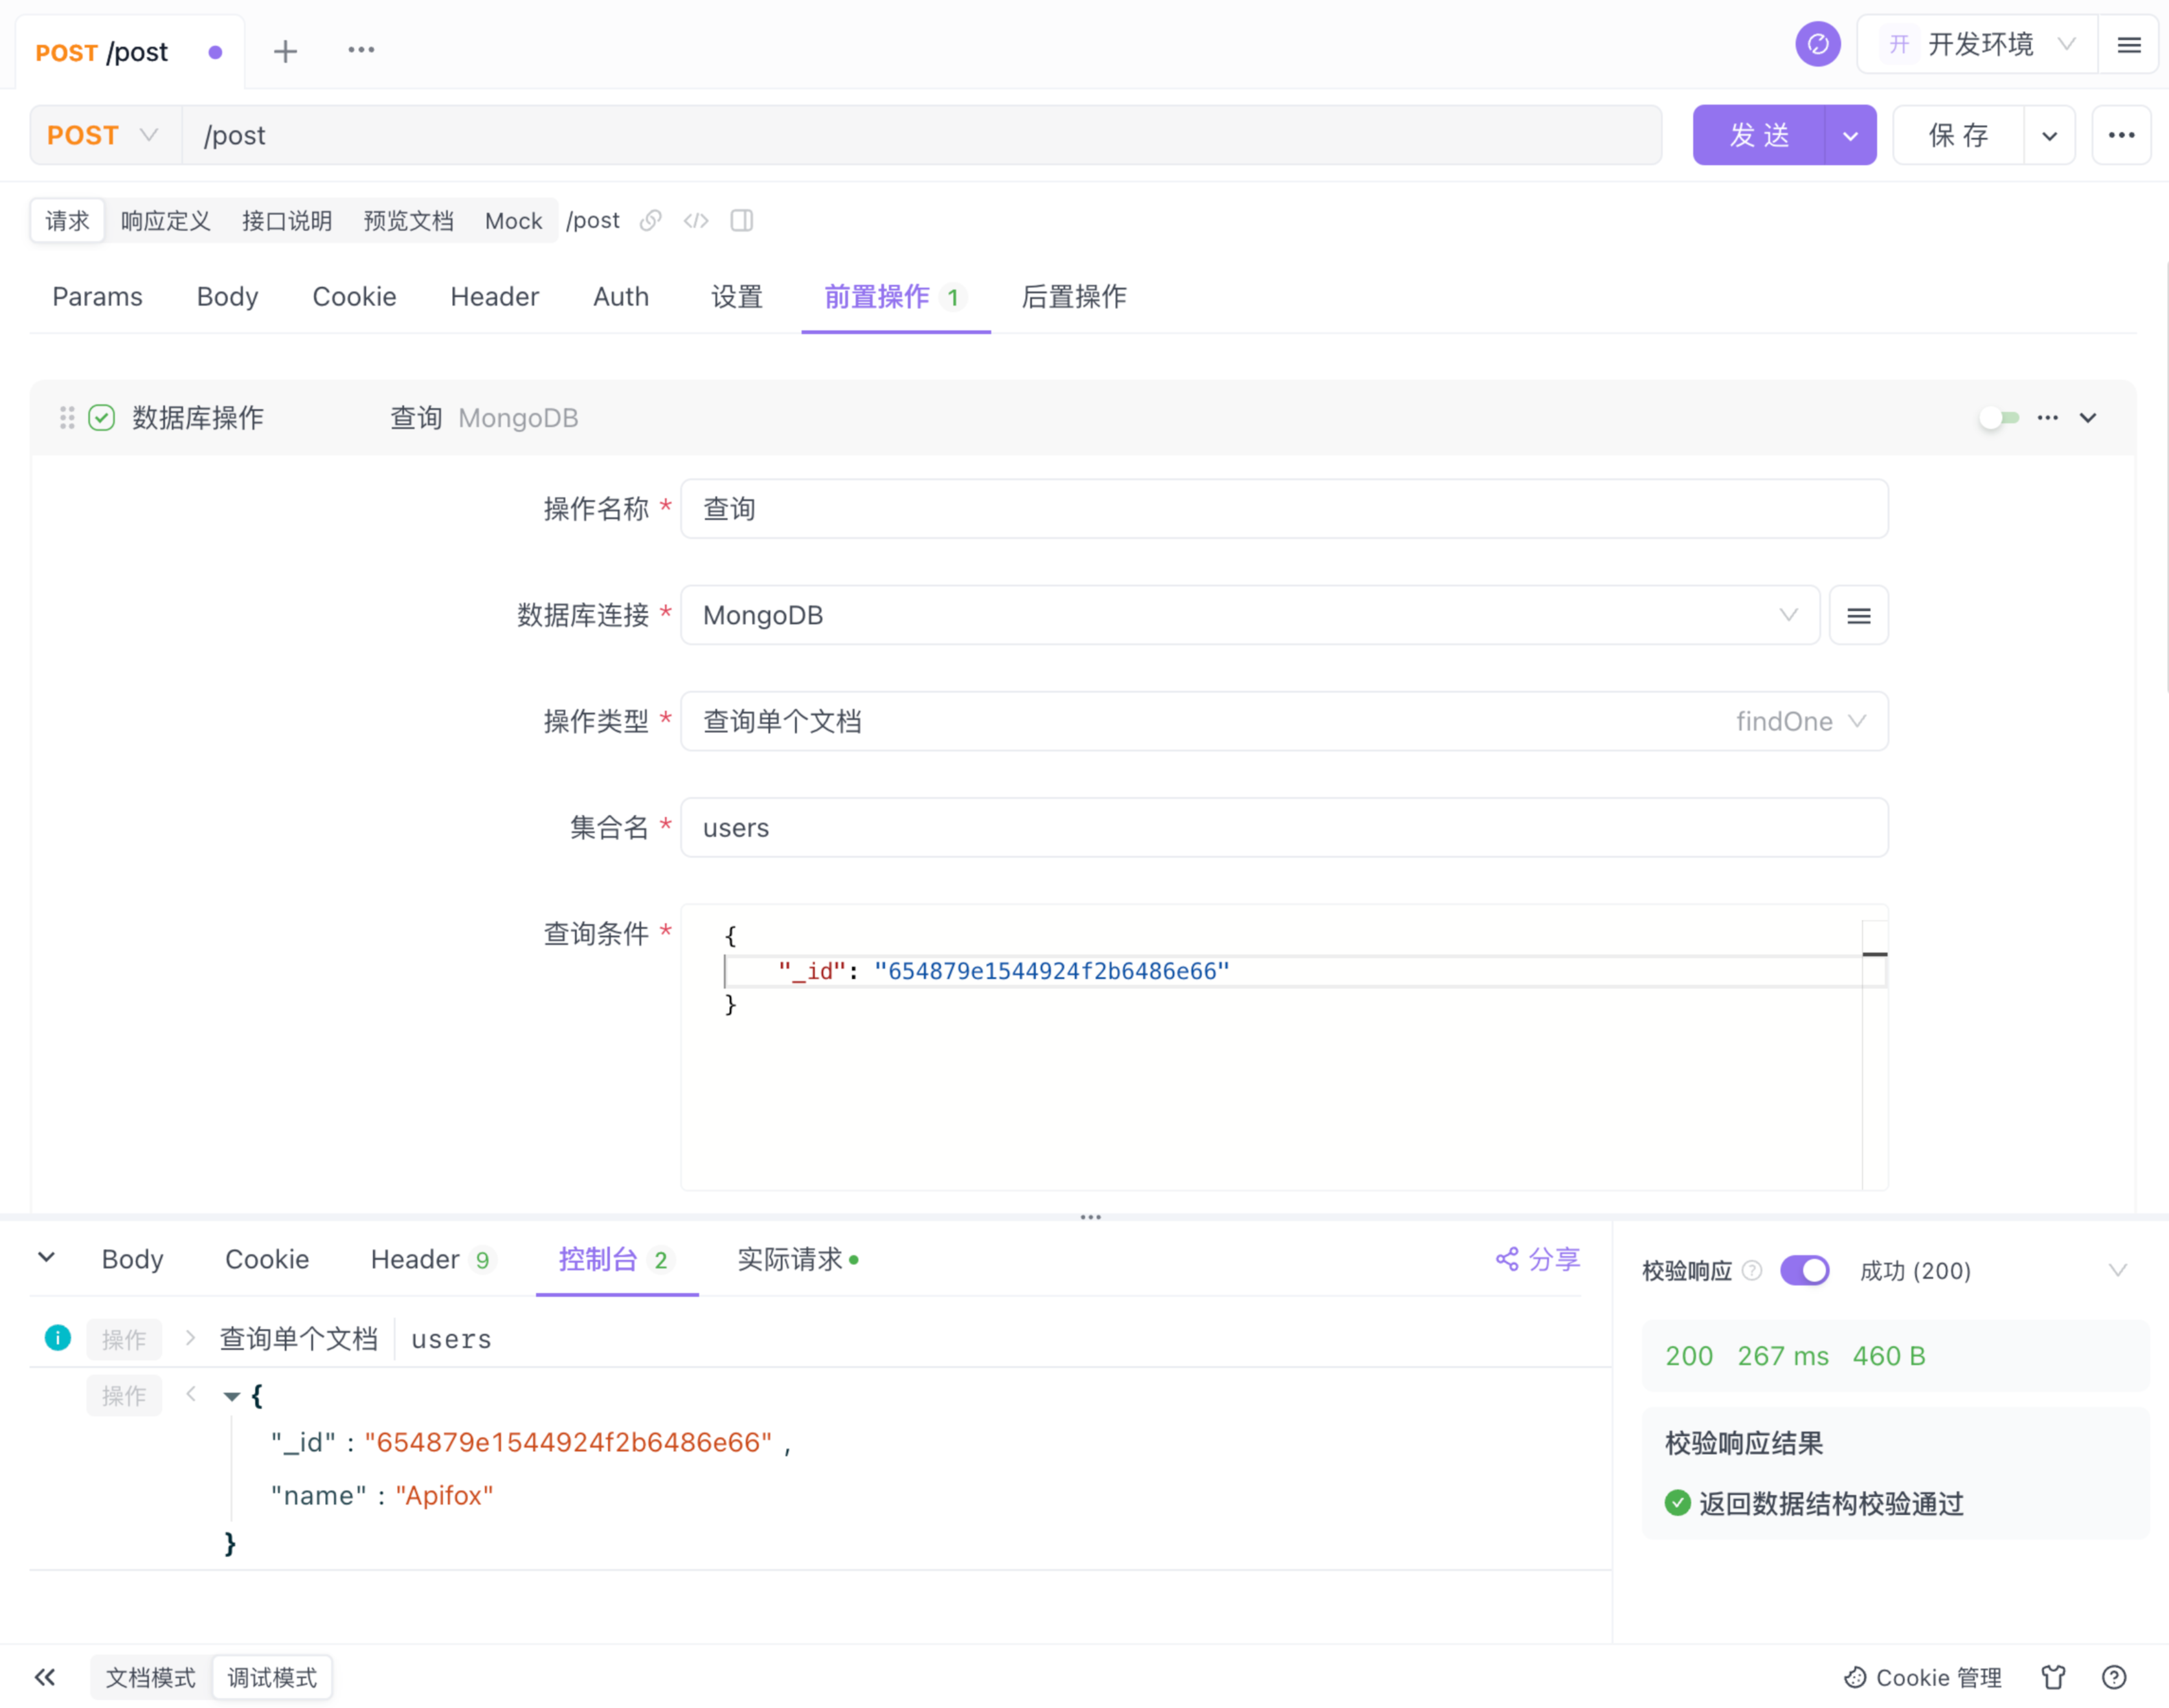Click the shirt theme icon in footer

pos(2053,1677)
